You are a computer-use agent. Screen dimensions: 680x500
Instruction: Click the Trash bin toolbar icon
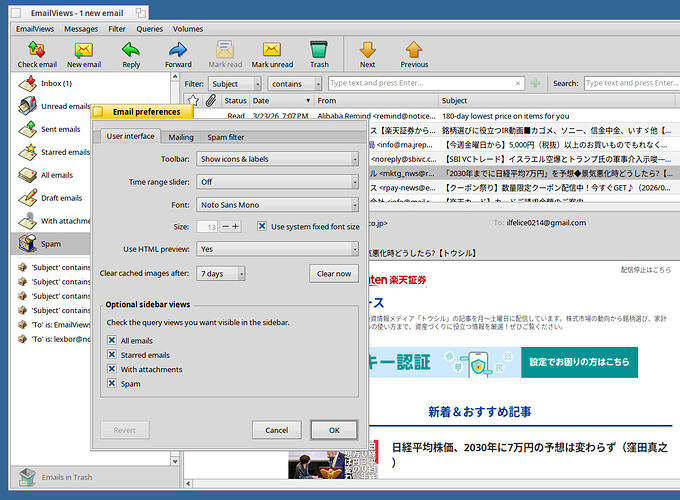(319, 49)
